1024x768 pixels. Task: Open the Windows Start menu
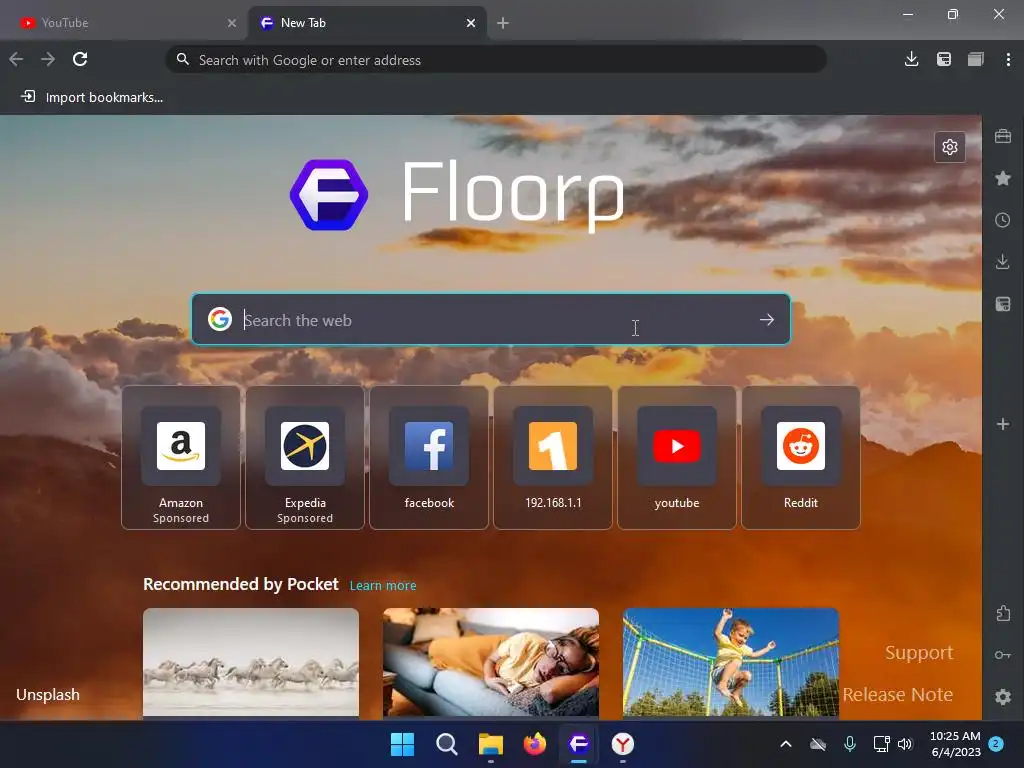coord(402,744)
